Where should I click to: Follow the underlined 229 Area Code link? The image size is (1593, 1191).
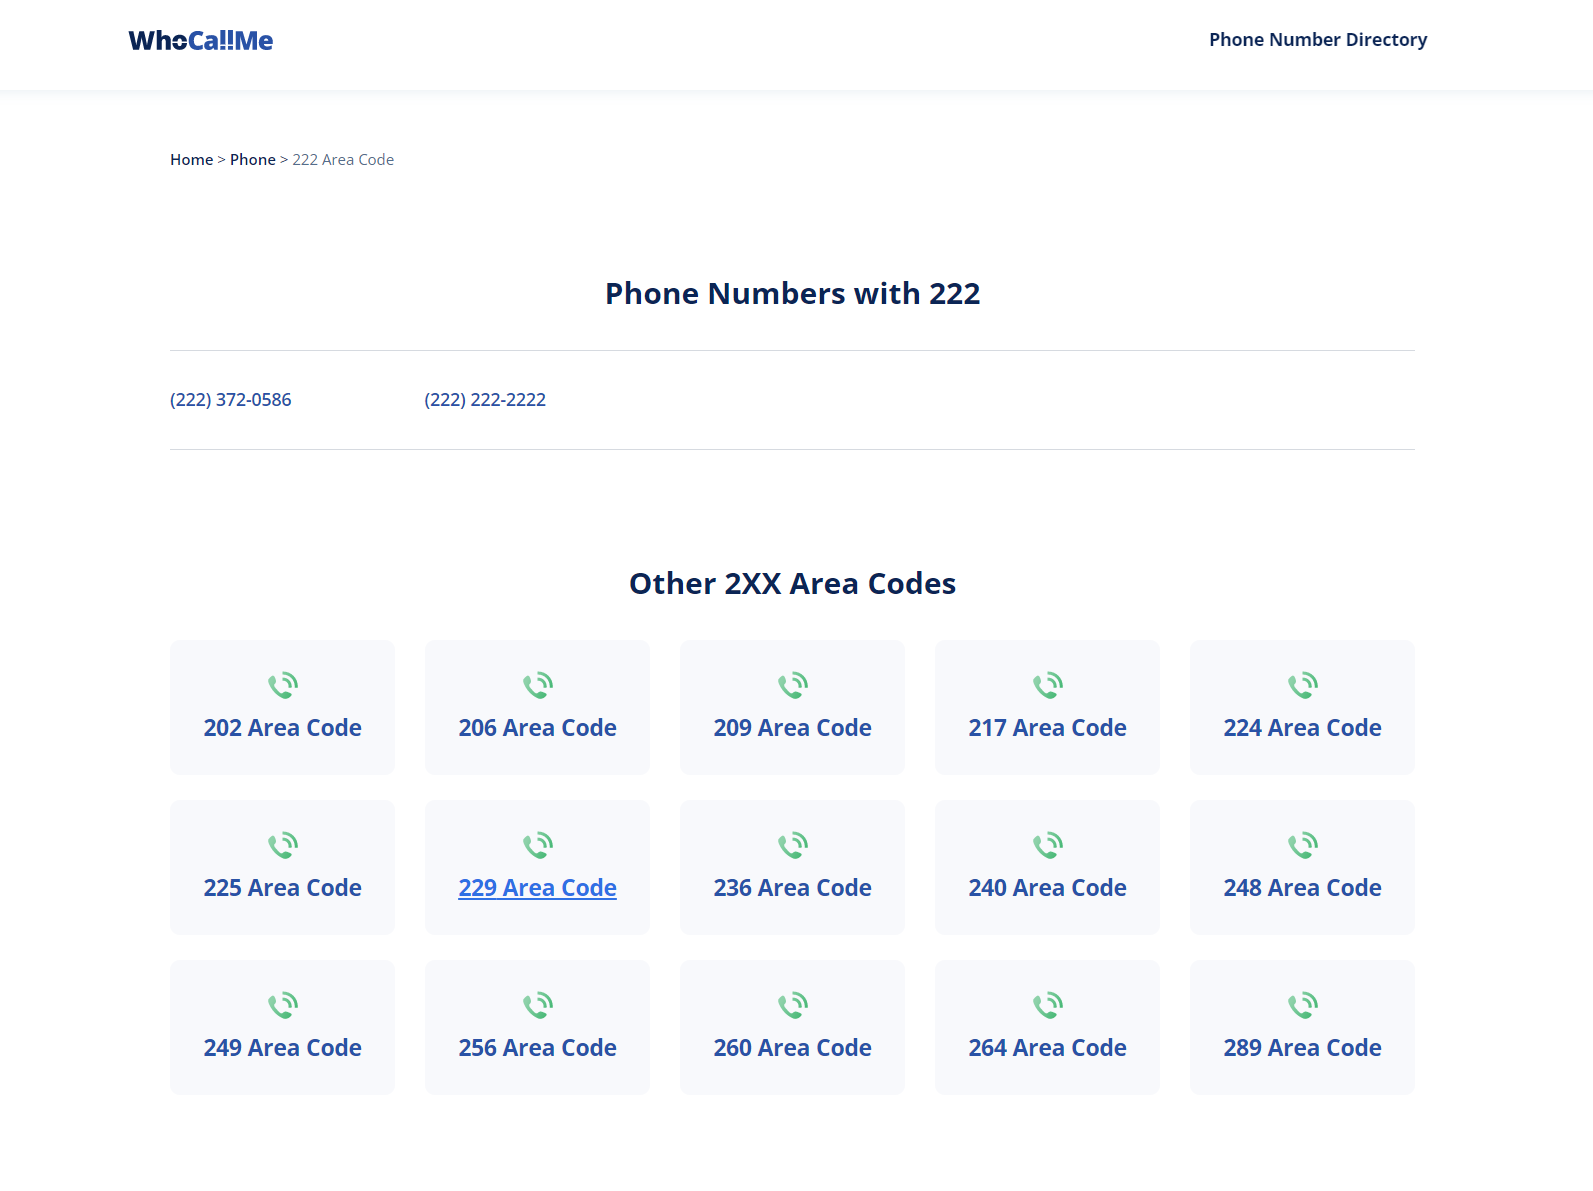537,888
